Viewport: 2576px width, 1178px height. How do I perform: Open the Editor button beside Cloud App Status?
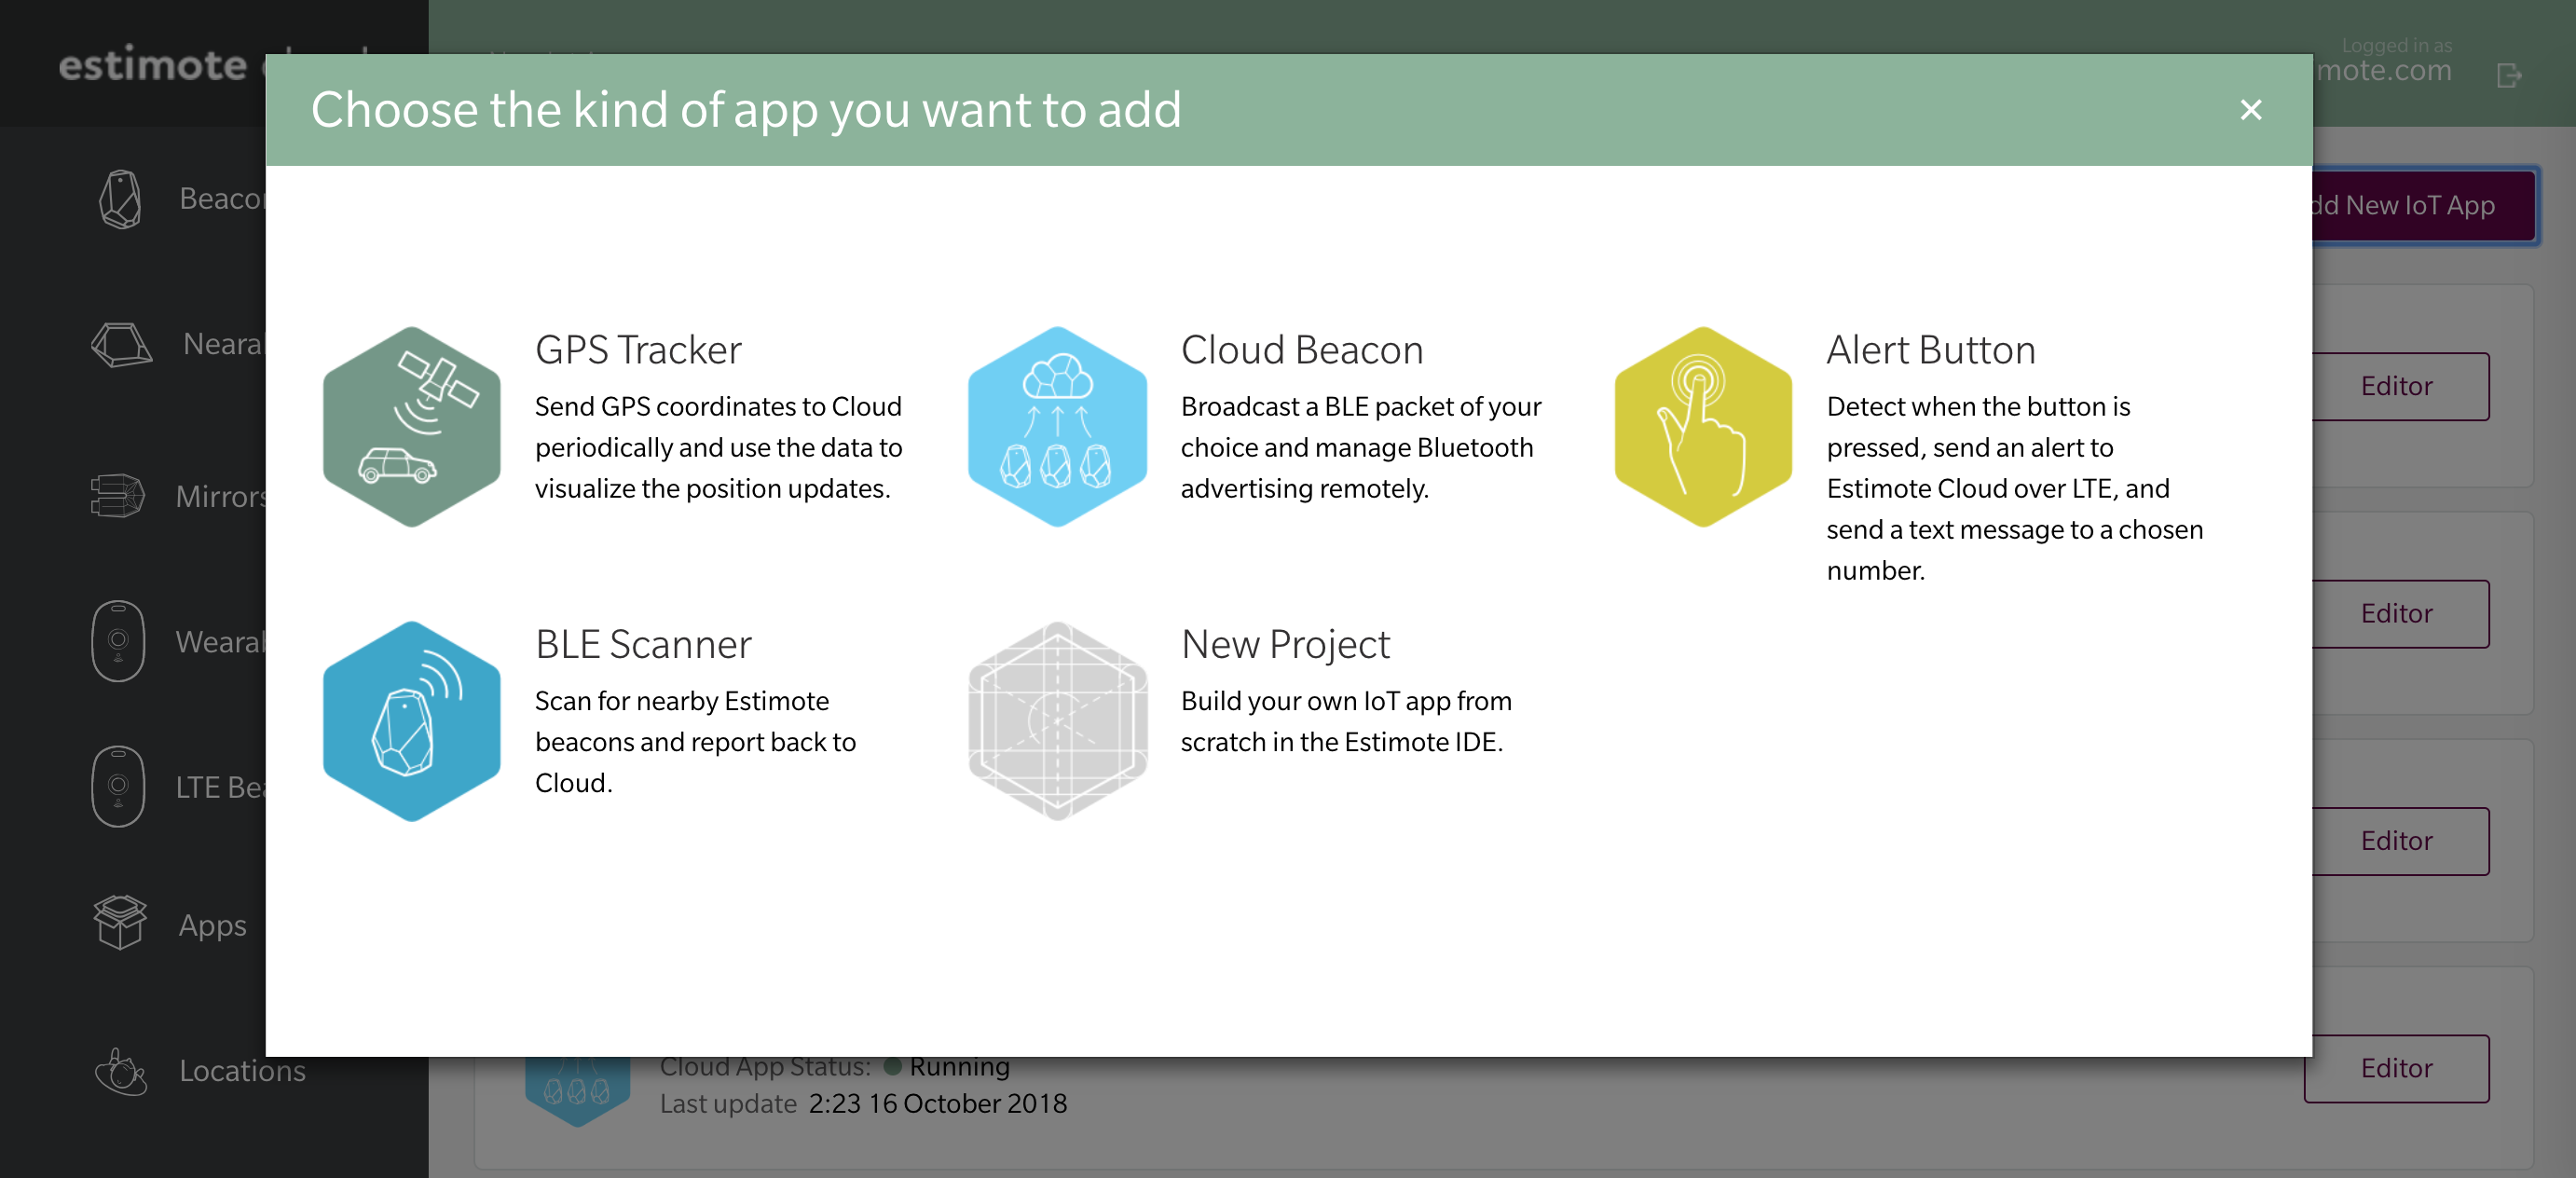click(x=2396, y=1068)
